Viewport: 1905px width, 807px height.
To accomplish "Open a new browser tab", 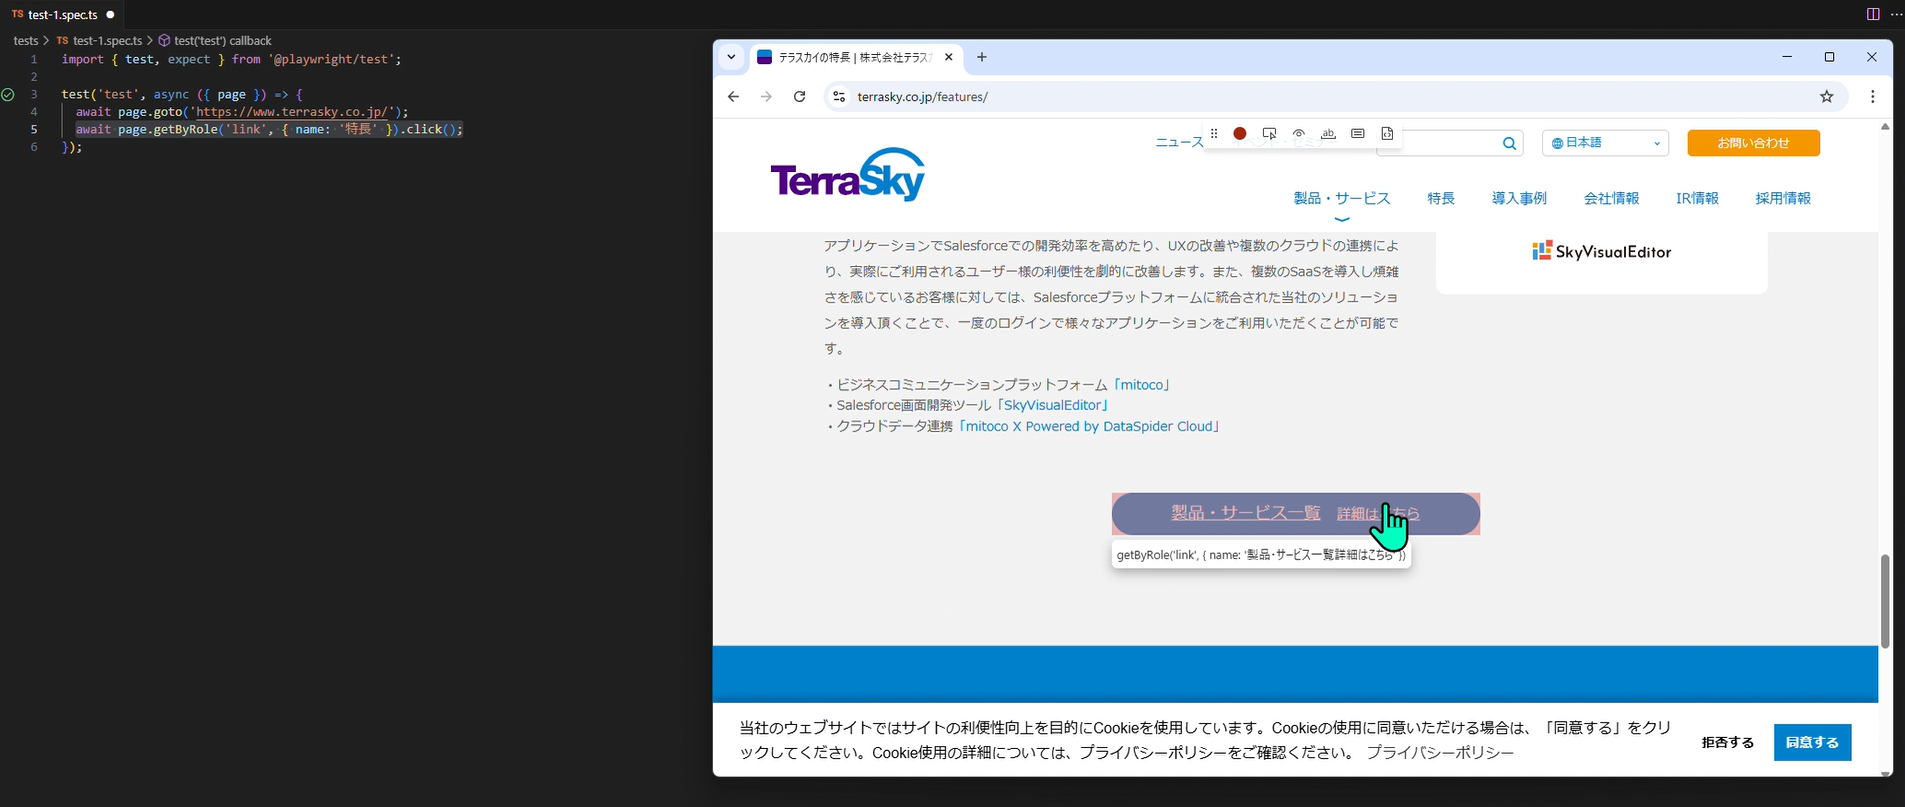I will click(x=982, y=57).
